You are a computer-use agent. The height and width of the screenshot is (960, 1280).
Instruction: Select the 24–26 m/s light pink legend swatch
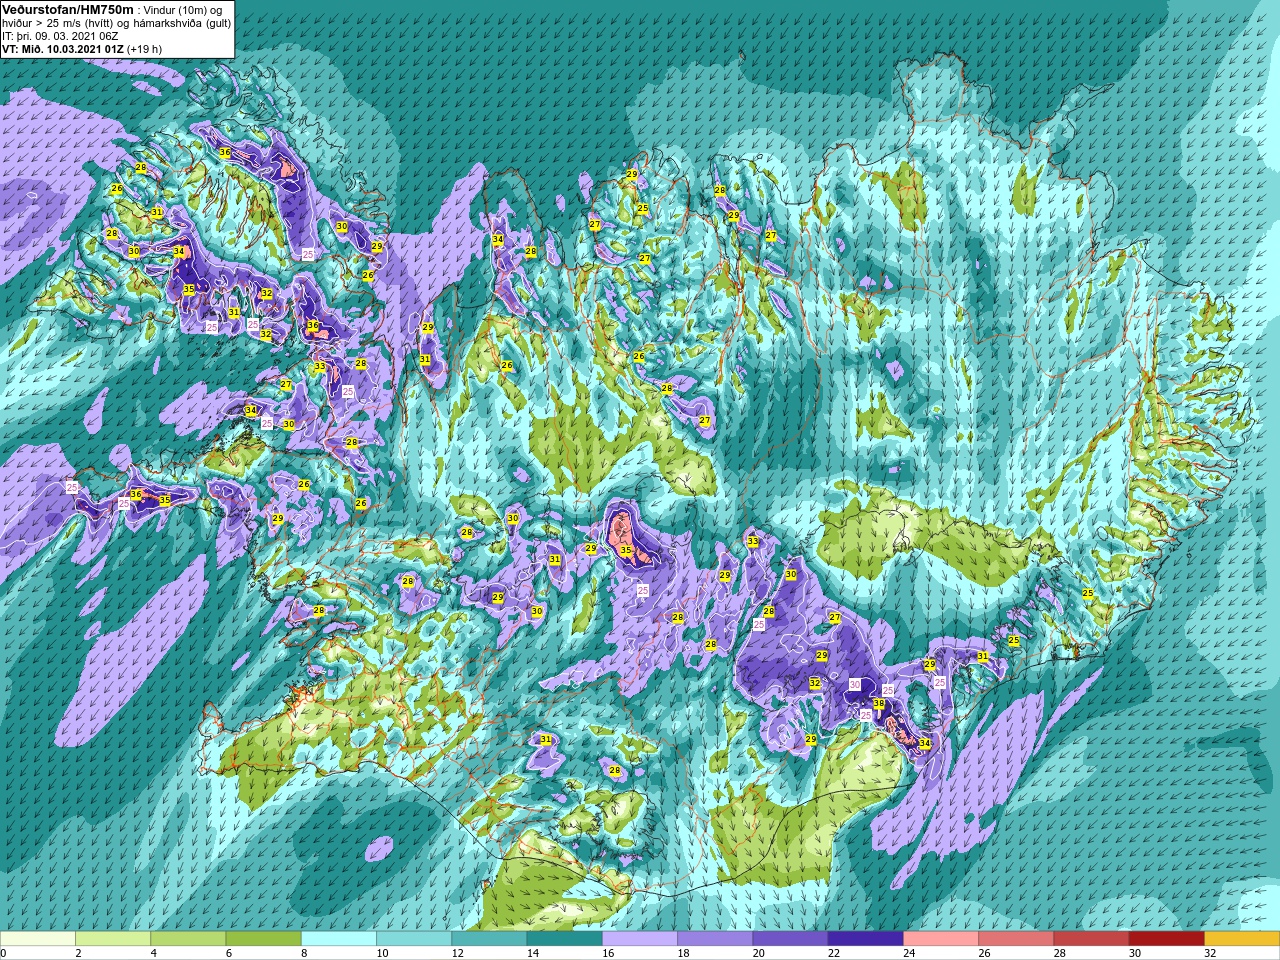pos(941,939)
